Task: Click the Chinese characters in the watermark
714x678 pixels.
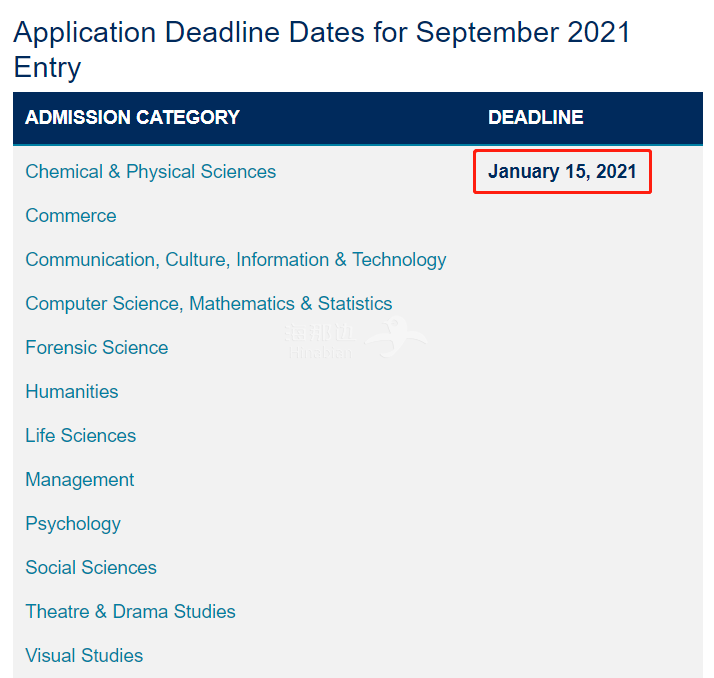Action: tap(322, 335)
